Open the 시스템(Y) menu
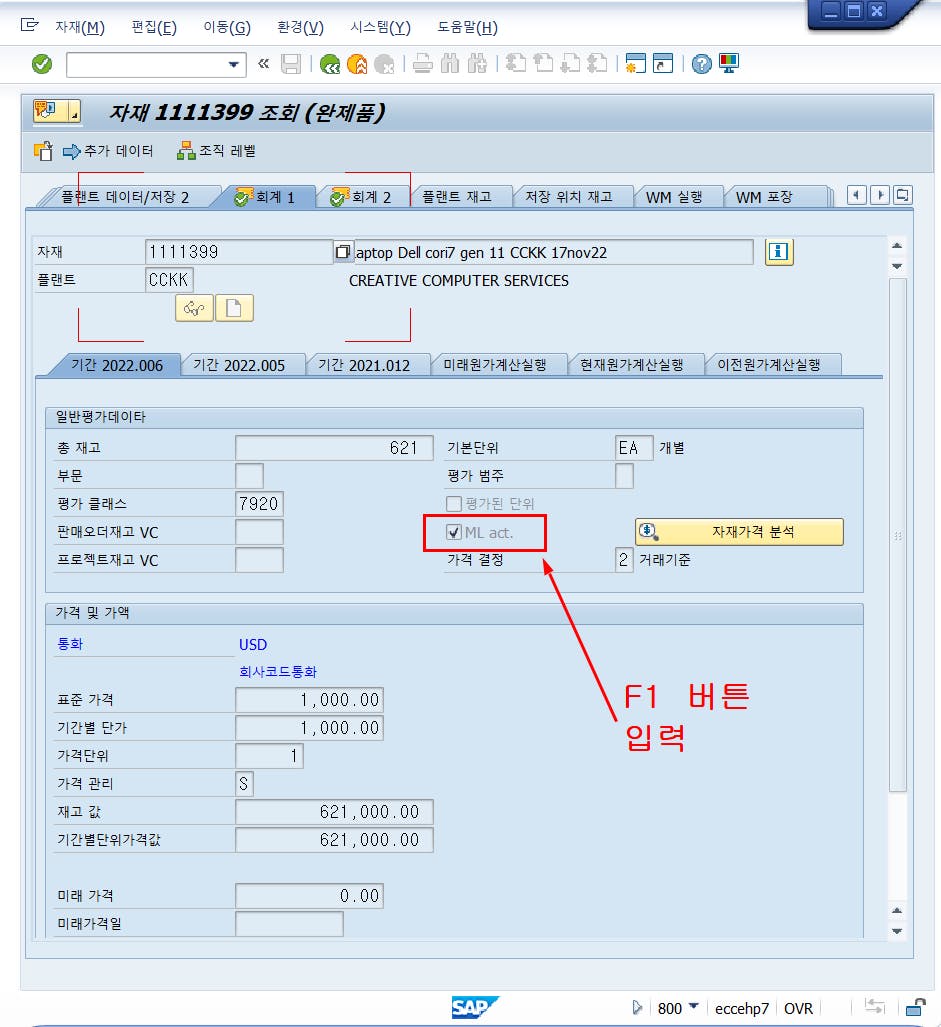Viewport: 941px width, 1027px height. coord(380,28)
